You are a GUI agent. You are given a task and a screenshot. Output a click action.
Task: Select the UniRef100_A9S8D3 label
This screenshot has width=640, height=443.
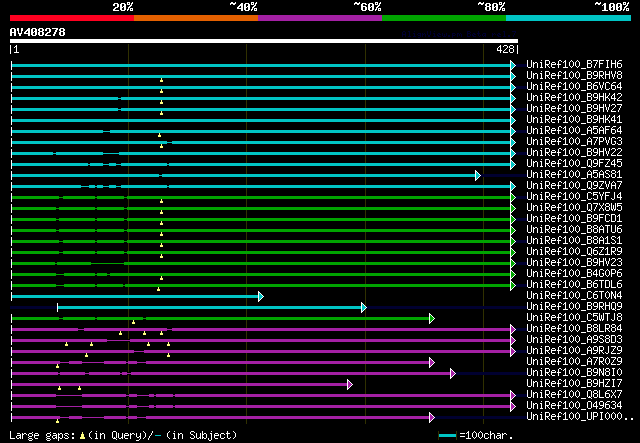[x=574, y=340]
